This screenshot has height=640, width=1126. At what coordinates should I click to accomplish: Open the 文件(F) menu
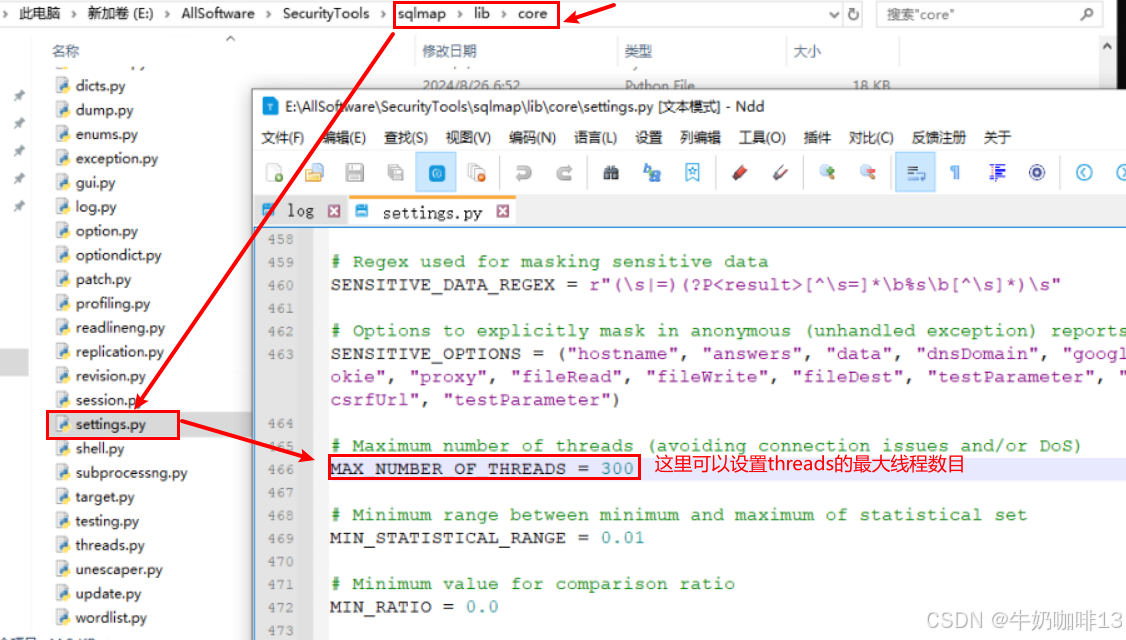282,137
